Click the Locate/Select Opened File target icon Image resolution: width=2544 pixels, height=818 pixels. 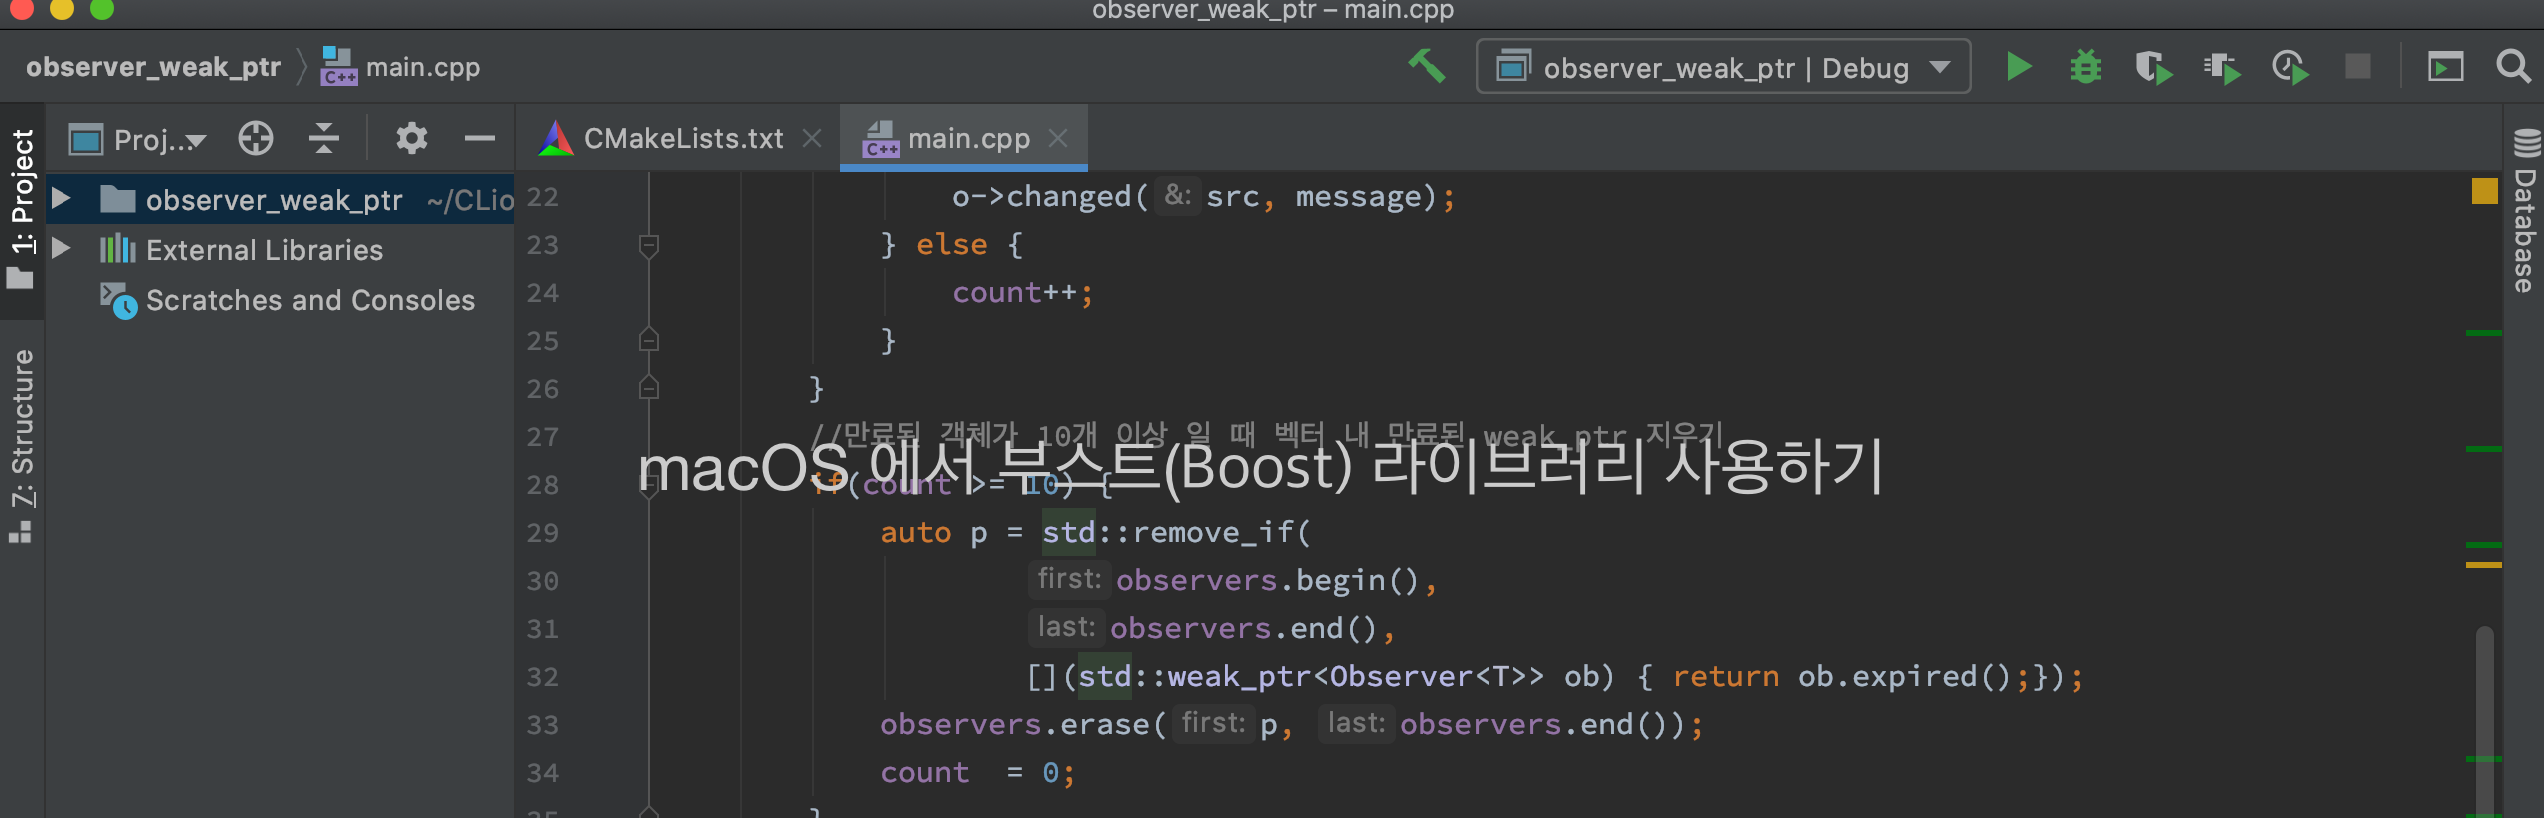pyautogui.click(x=256, y=138)
